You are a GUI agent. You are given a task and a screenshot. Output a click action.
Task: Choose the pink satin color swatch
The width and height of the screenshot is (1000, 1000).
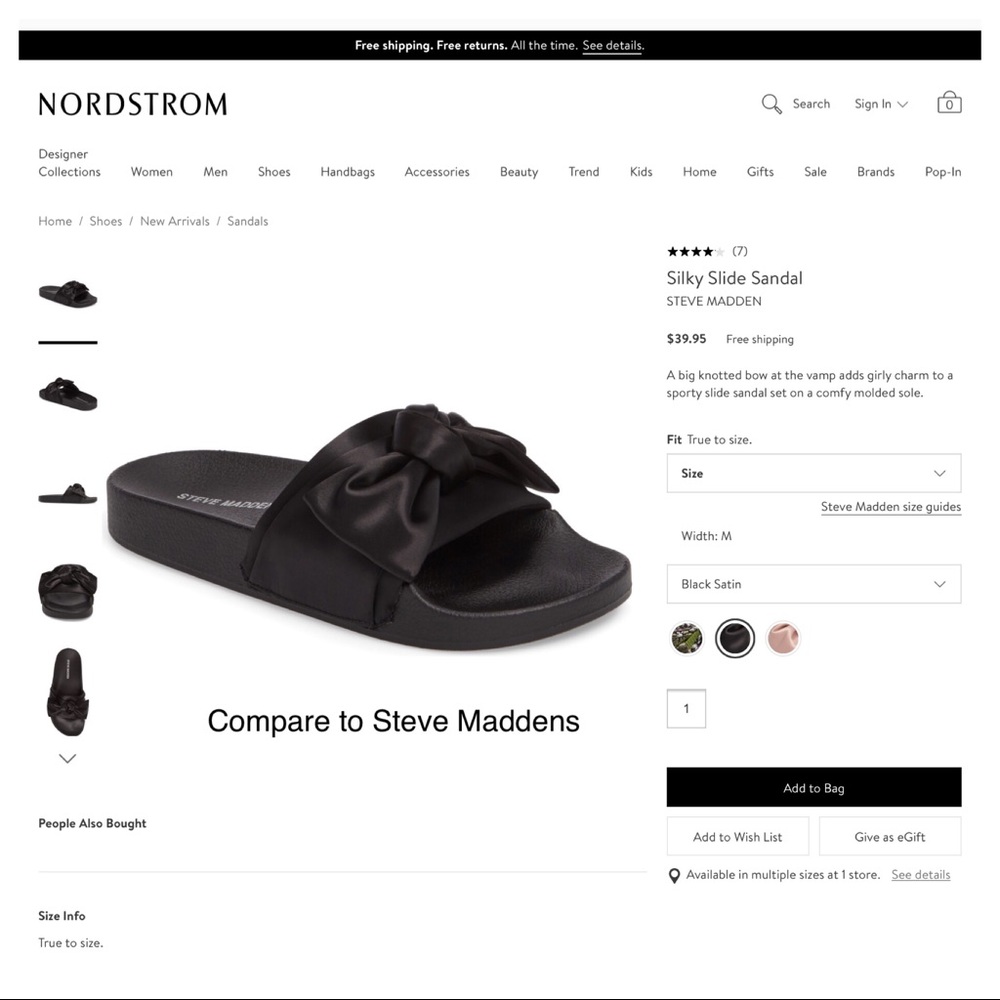click(x=783, y=638)
